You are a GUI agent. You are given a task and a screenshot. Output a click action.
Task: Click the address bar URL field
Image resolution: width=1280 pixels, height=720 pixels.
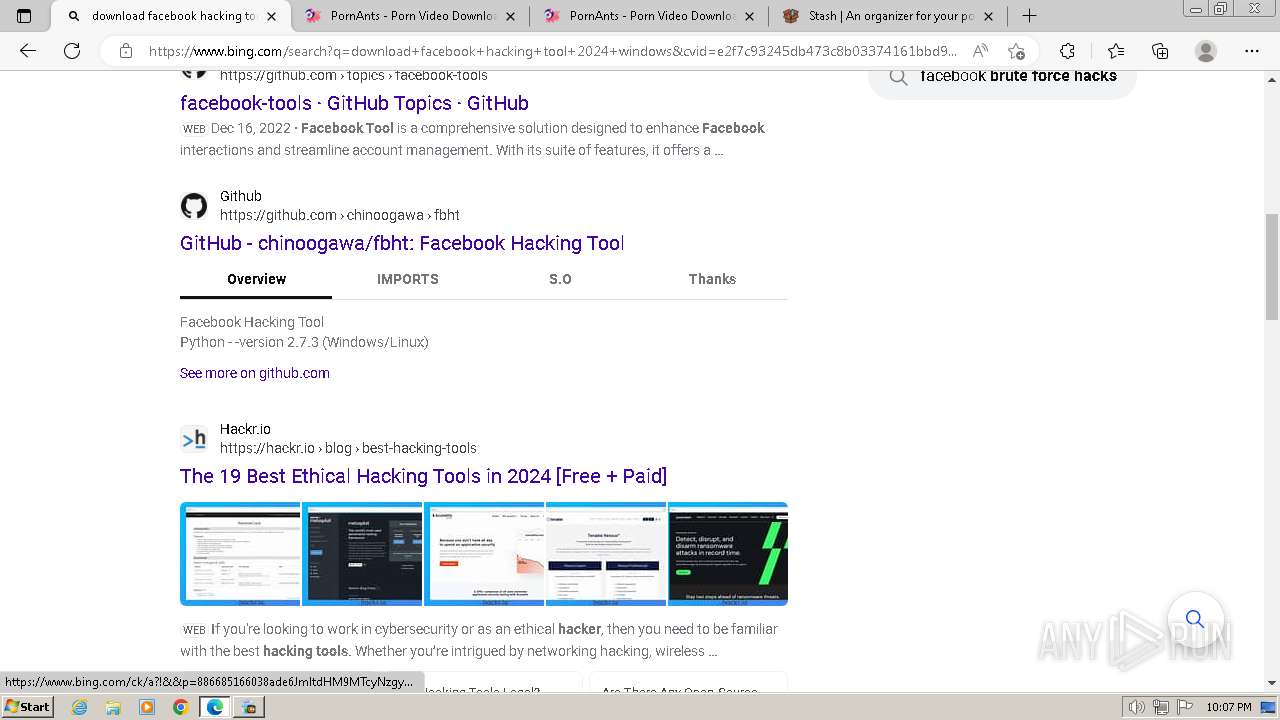pyautogui.click(x=552, y=51)
